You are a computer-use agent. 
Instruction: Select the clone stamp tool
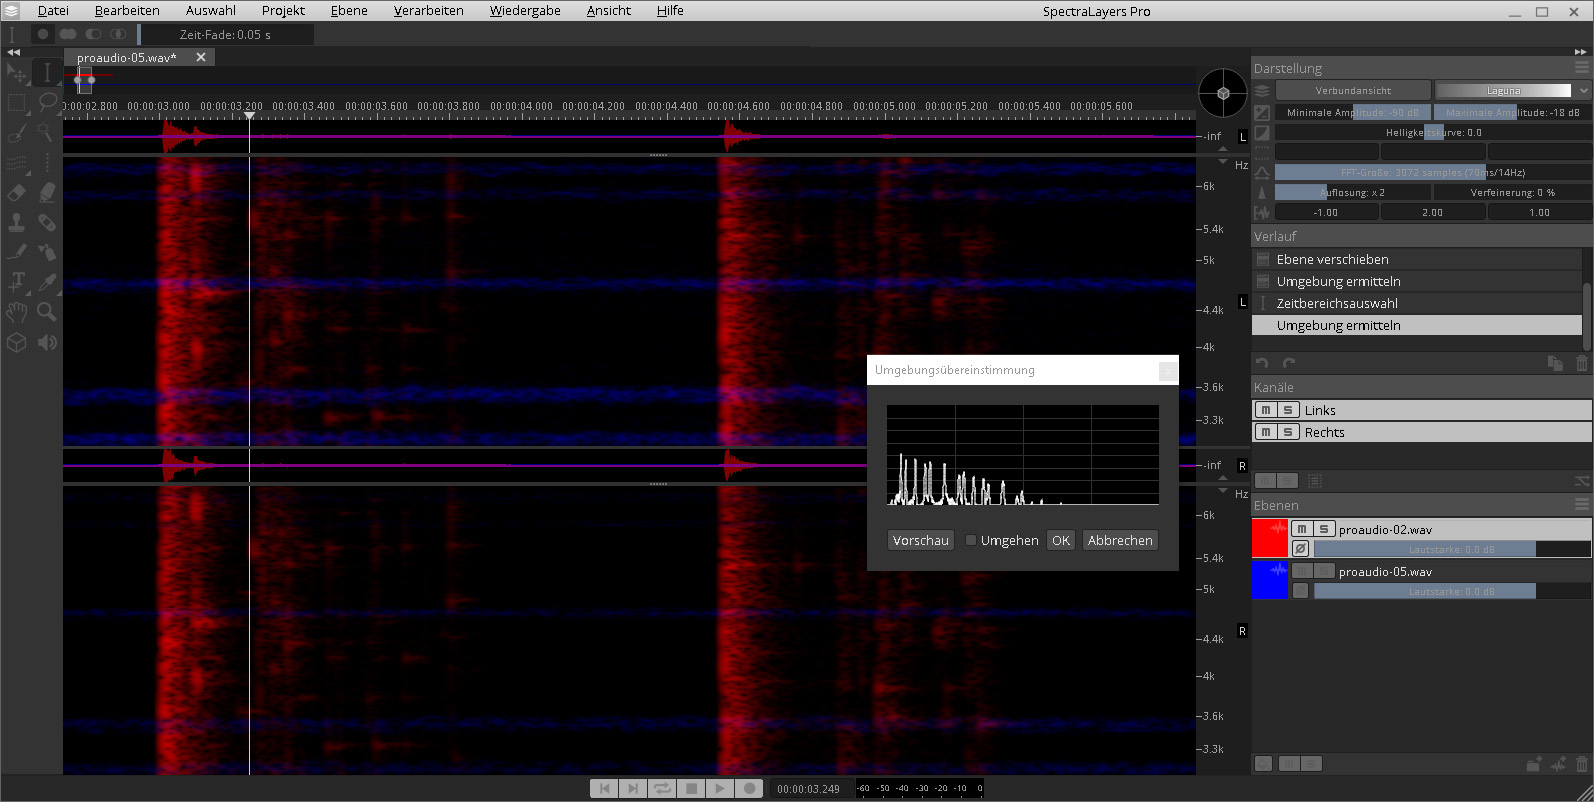(x=17, y=222)
